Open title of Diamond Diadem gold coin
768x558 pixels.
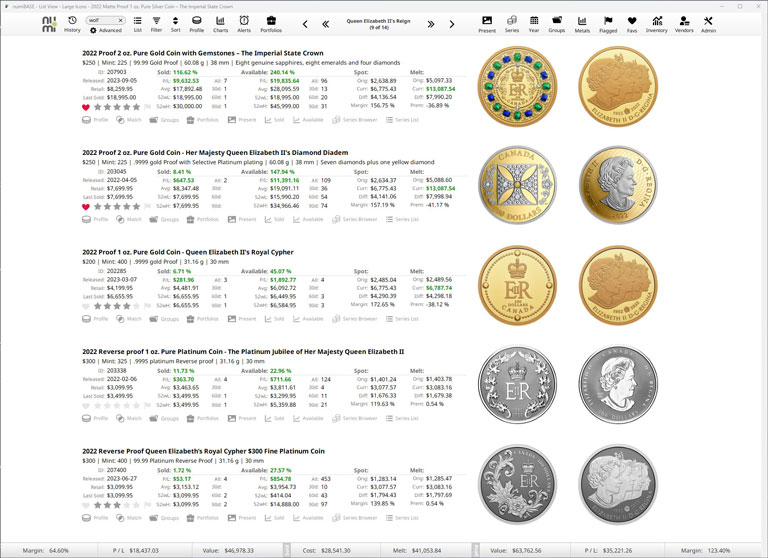coord(215,152)
